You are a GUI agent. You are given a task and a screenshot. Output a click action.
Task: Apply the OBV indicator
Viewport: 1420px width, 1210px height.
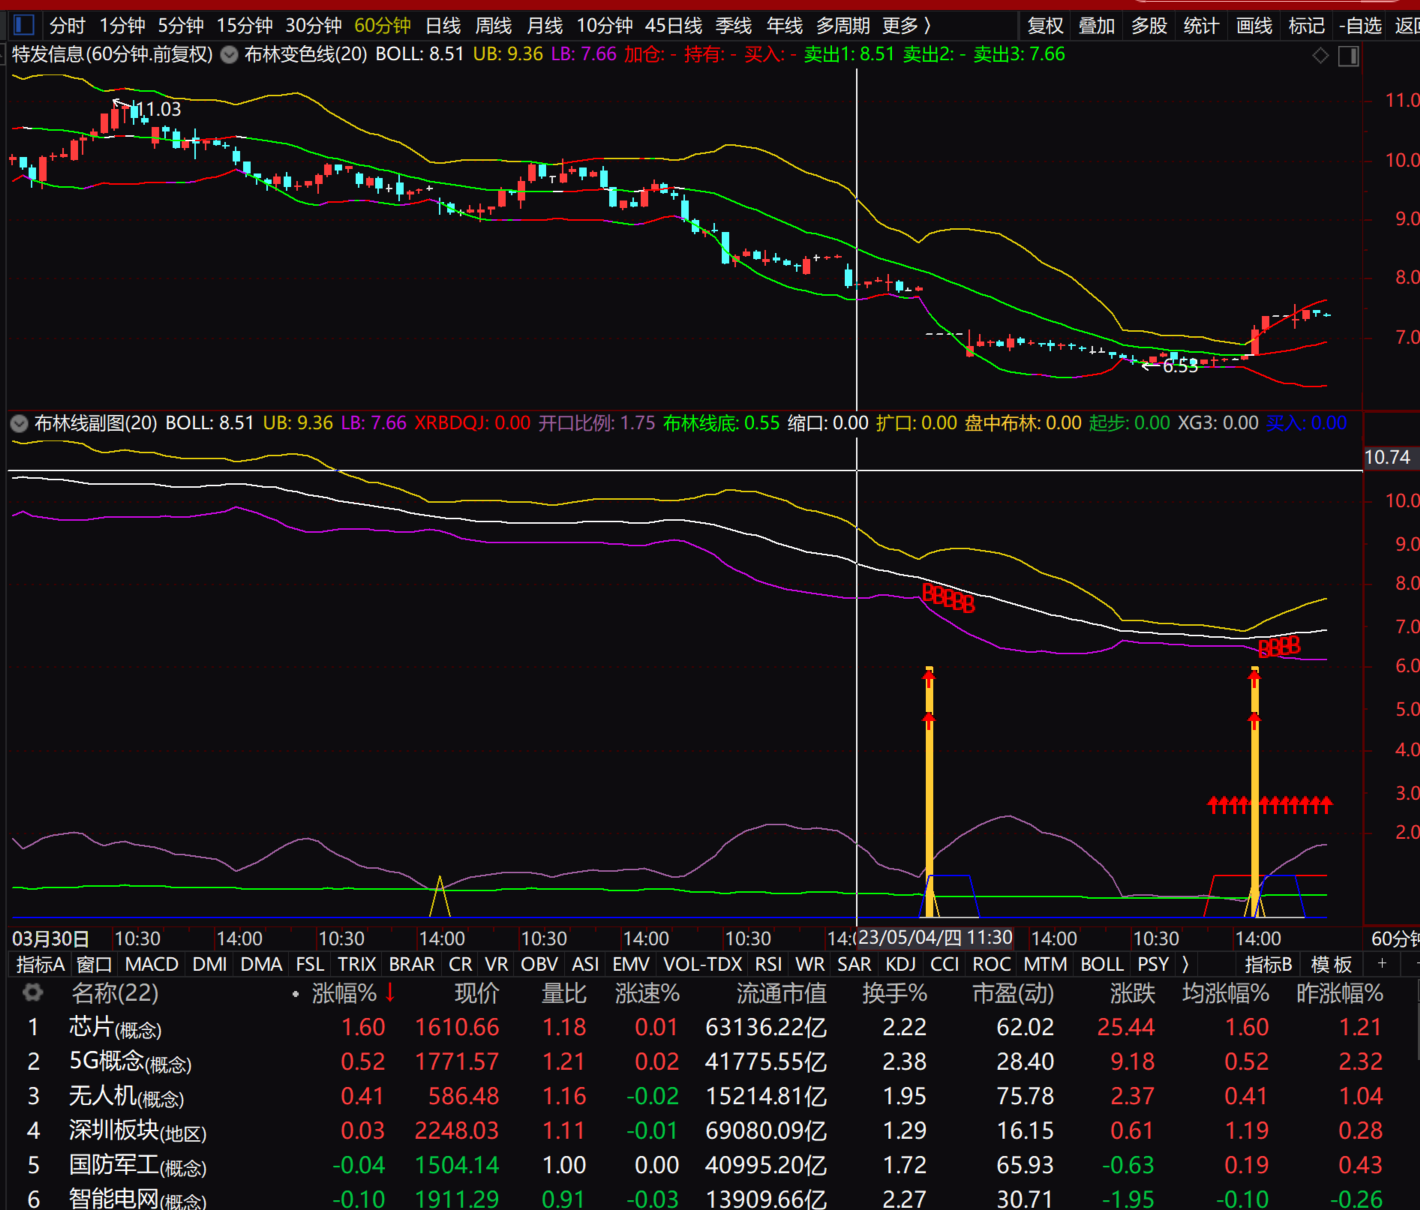point(539,964)
